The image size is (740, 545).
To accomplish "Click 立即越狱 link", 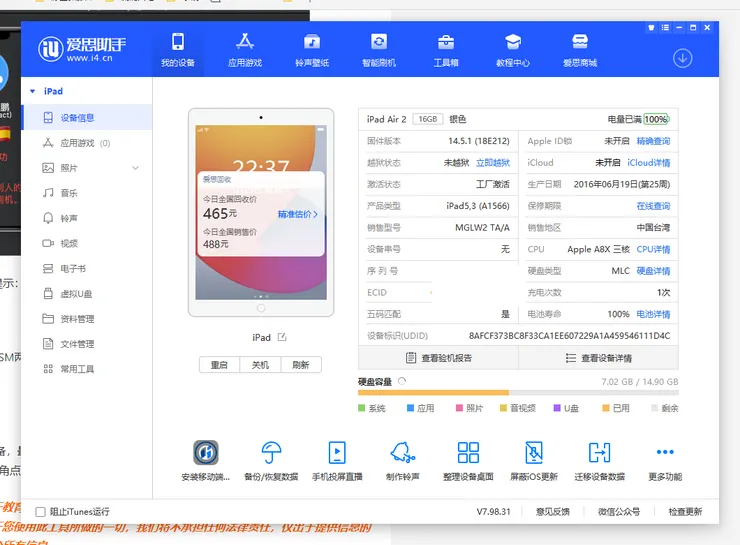I will 493,163.
